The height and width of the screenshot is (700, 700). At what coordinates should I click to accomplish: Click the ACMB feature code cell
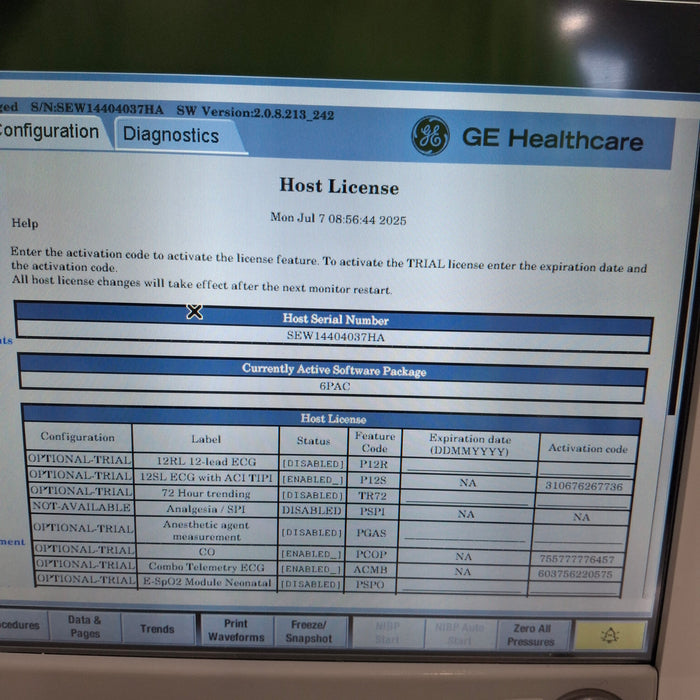click(371, 570)
